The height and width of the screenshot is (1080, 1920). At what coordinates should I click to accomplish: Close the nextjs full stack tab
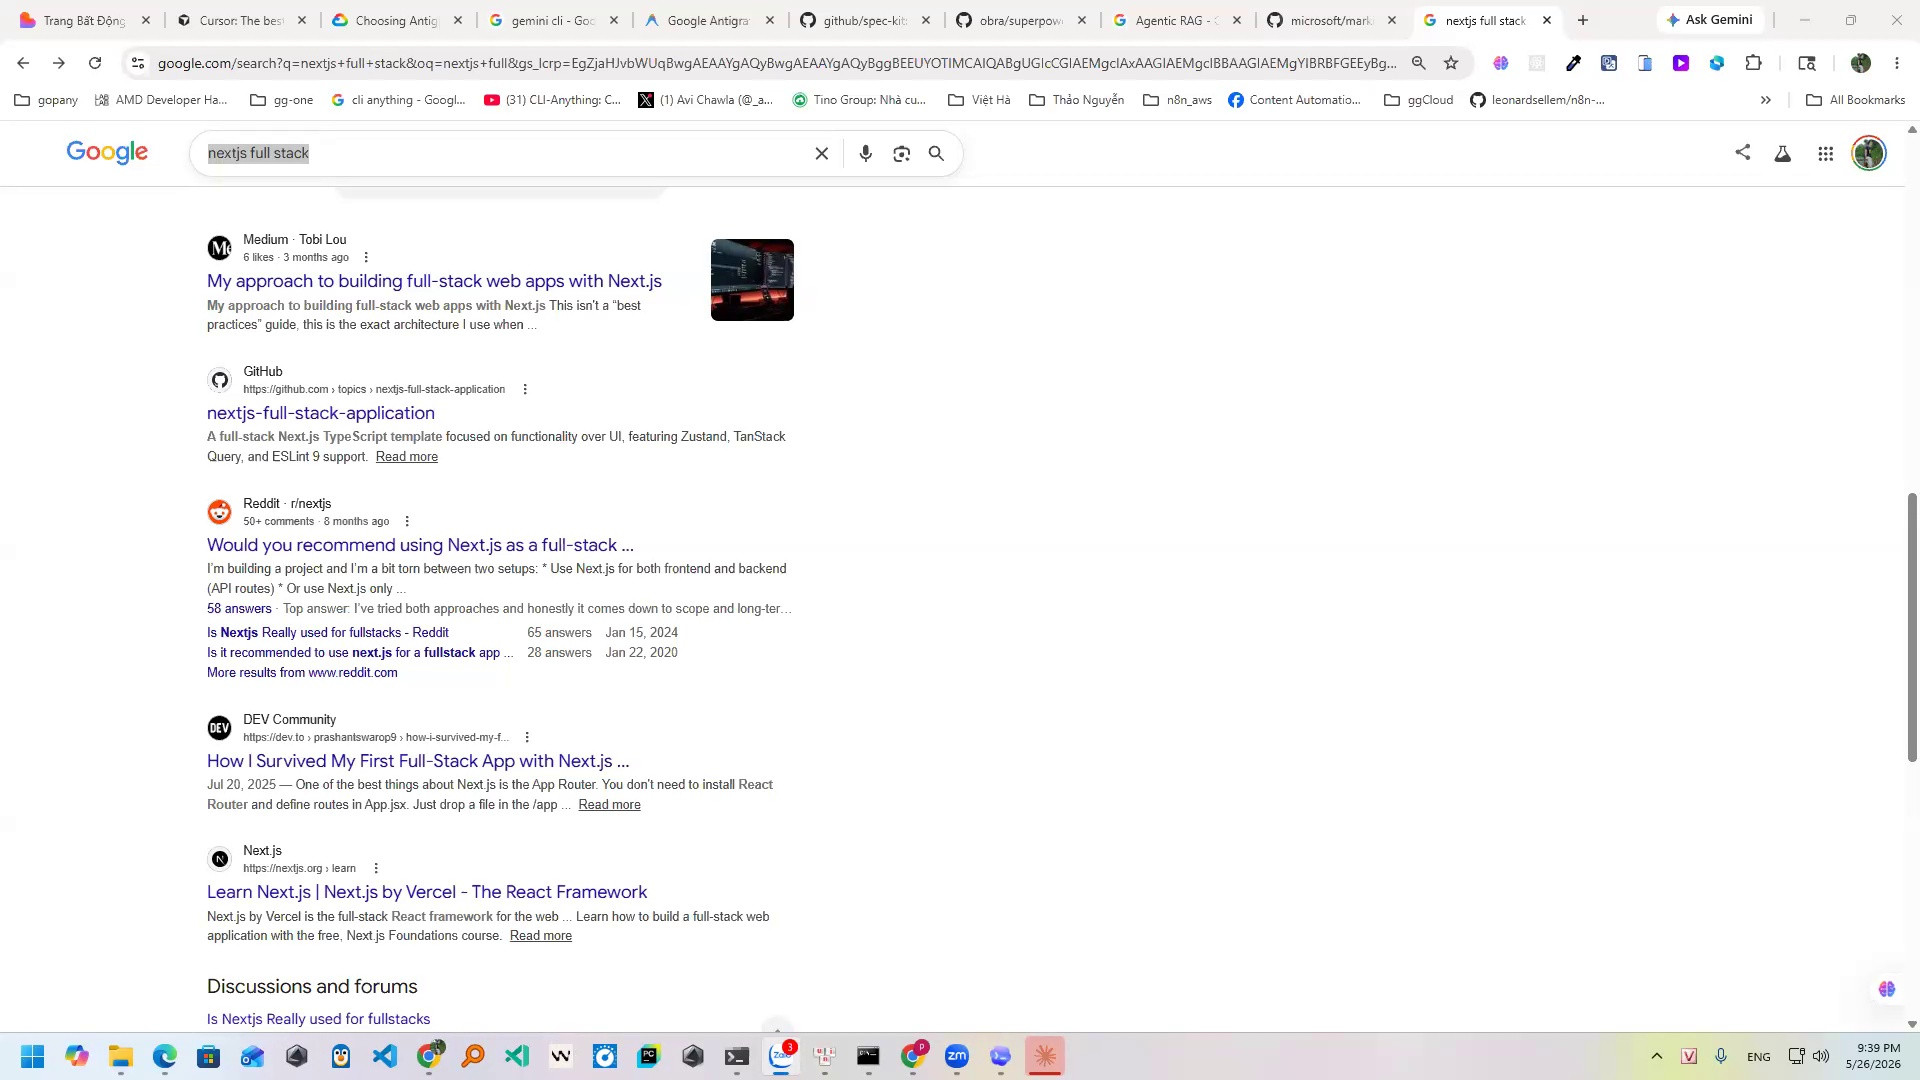click(x=1547, y=20)
